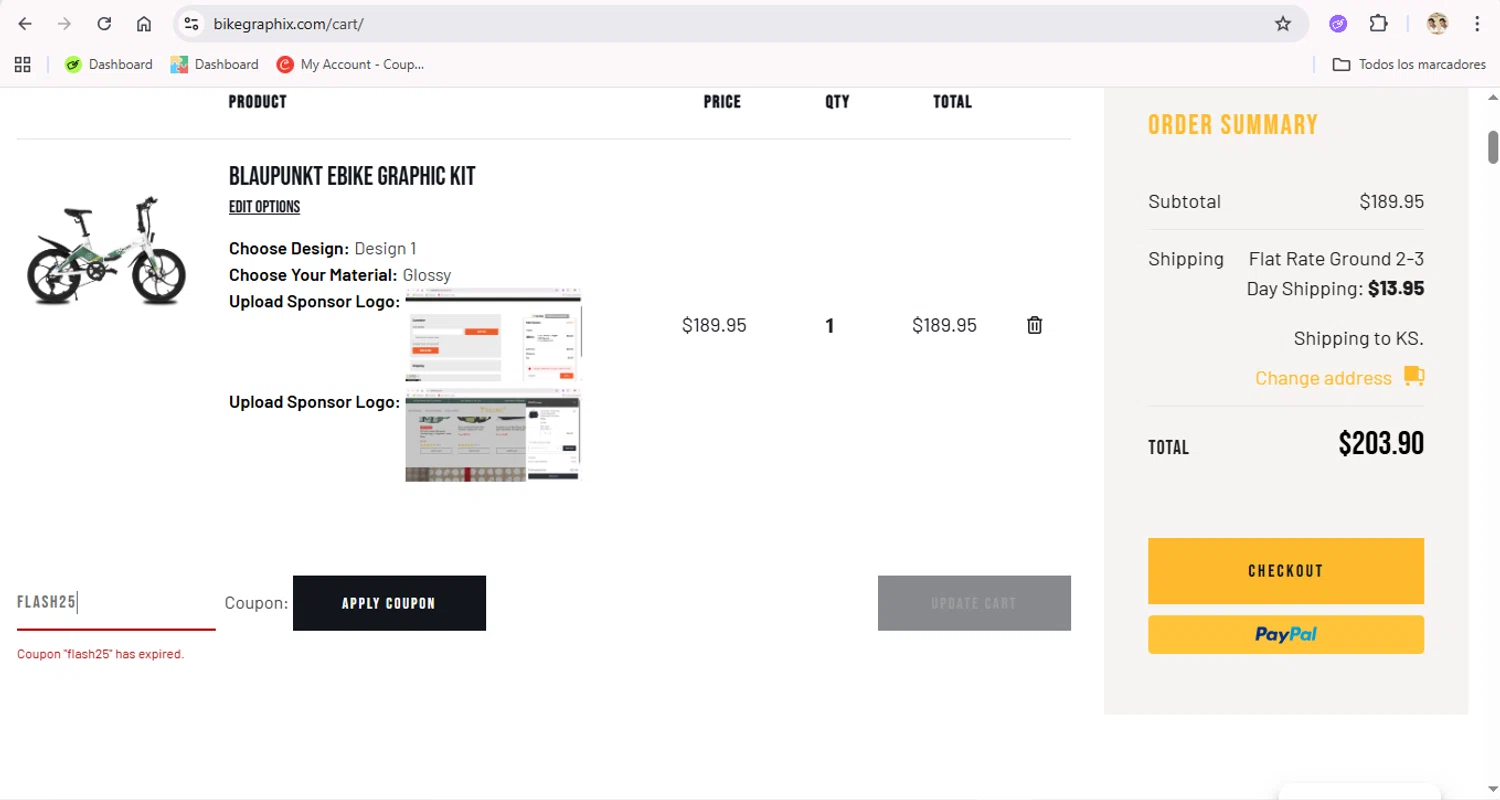Viewport: 1500px width, 800px height.
Task: Click the quantity value 1
Action: [x=830, y=326]
